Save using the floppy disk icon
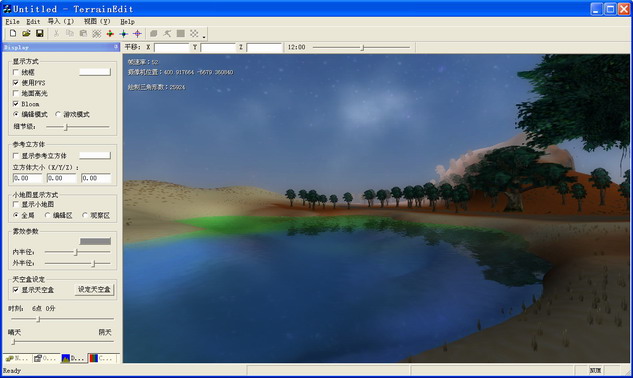This screenshot has width=633, height=378. [x=40, y=34]
